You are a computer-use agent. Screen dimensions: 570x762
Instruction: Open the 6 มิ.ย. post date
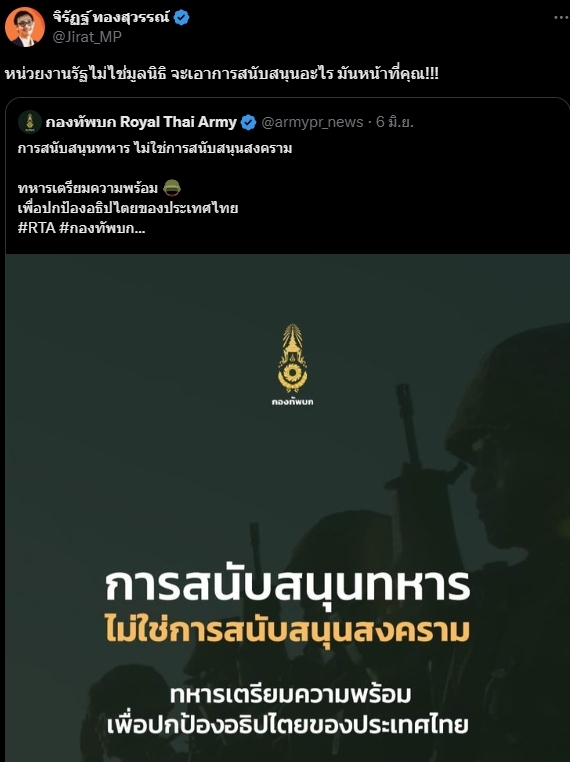(x=395, y=122)
